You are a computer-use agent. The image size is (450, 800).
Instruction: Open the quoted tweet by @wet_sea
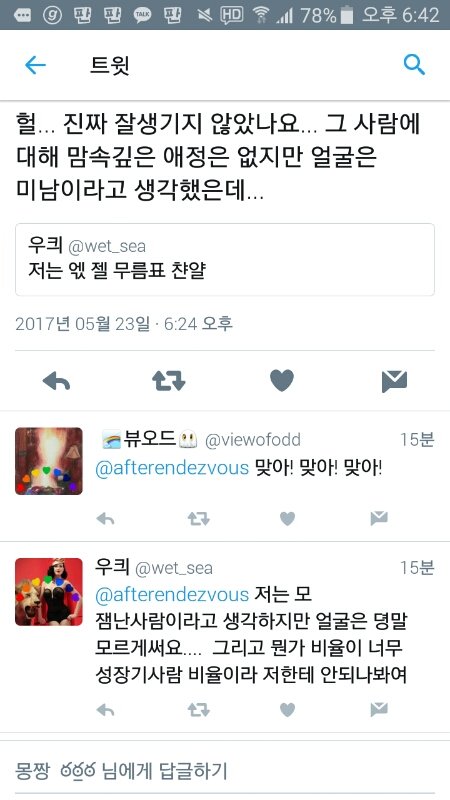225,259
